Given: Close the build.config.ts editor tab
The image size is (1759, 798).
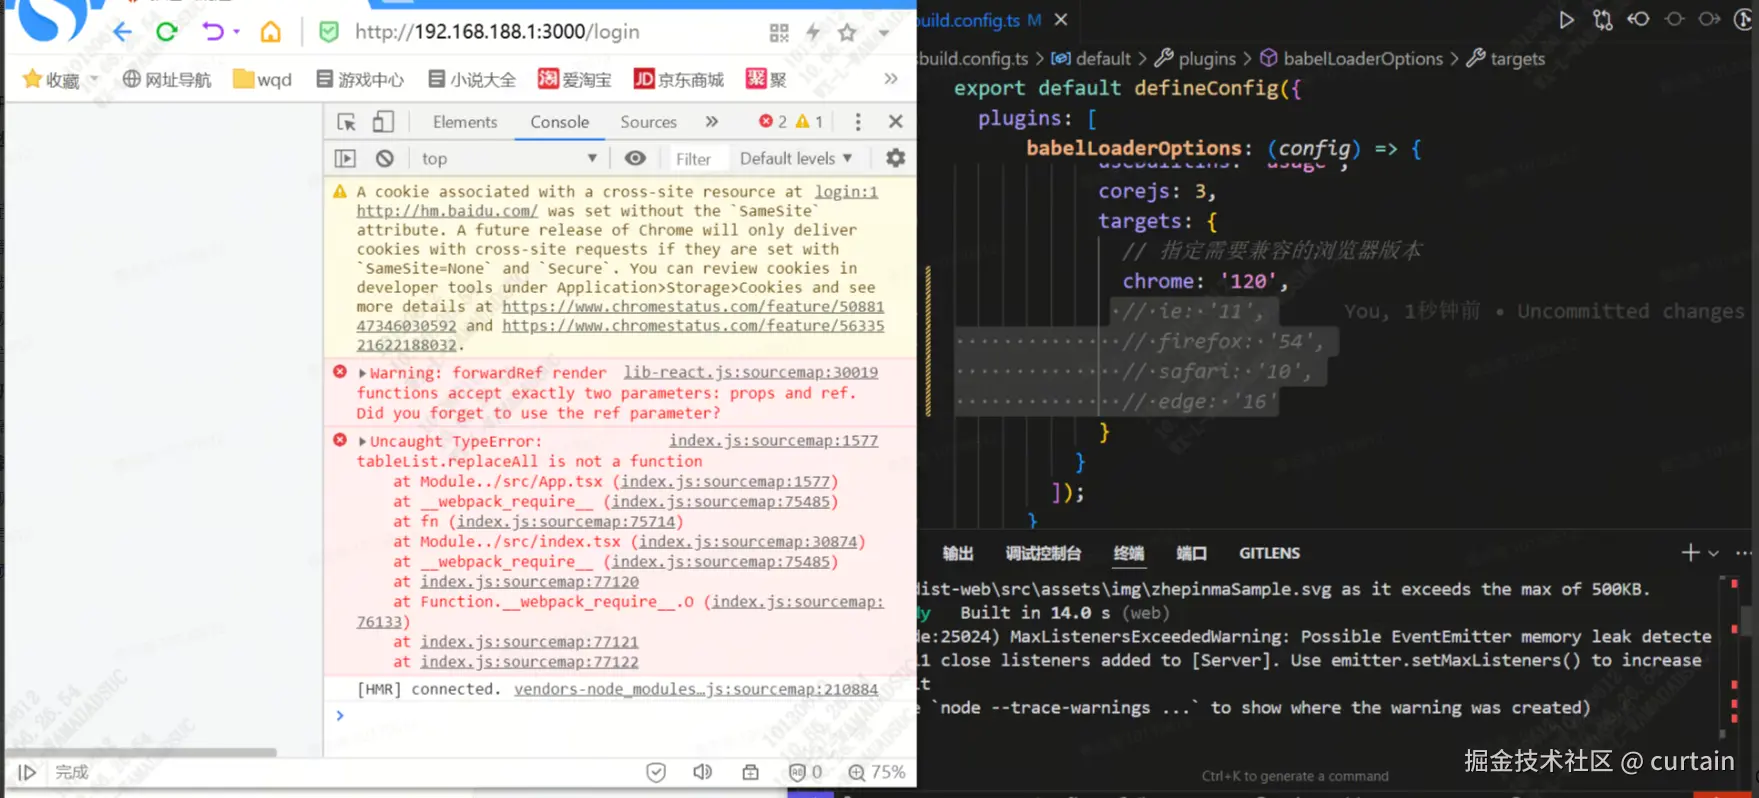Looking at the screenshot, I should [1061, 20].
